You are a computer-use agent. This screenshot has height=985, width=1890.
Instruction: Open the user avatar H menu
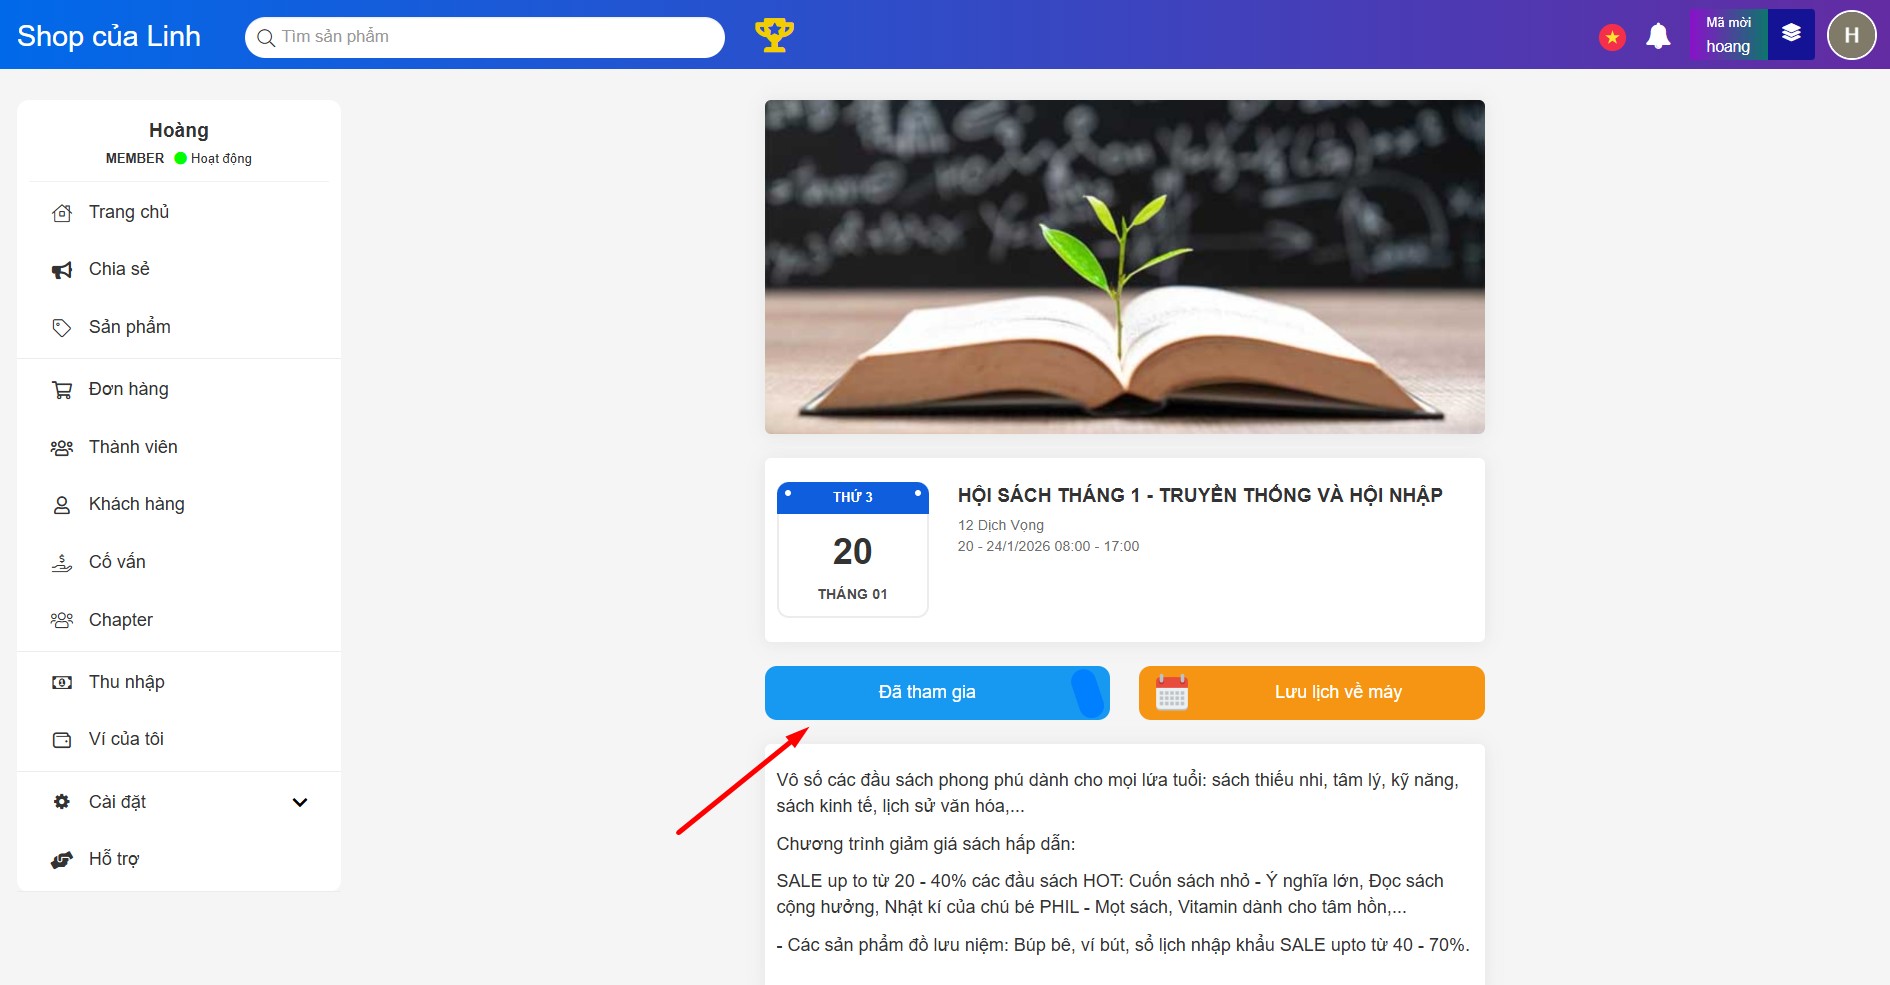[x=1851, y=35]
